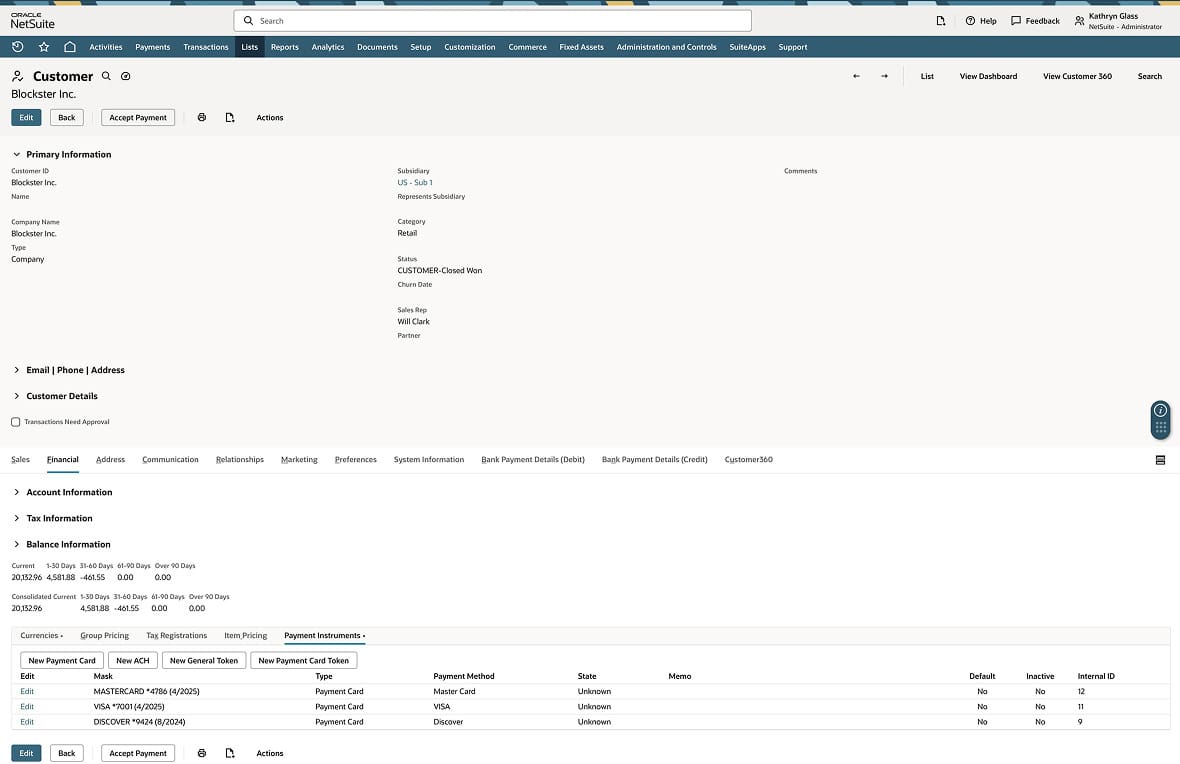Click the top Back button

(x=67, y=117)
